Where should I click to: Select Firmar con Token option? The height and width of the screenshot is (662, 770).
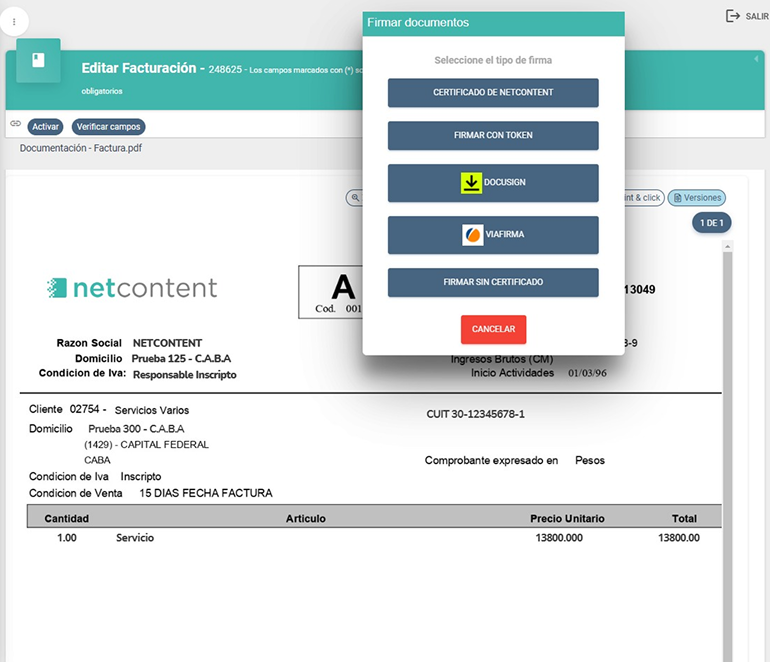pyautogui.click(x=493, y=136)
